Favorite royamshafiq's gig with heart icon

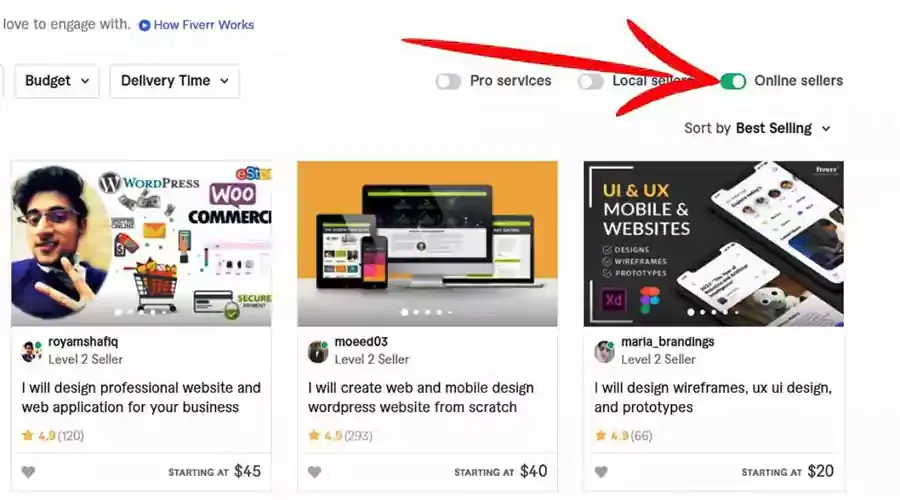tap(28, 472)
